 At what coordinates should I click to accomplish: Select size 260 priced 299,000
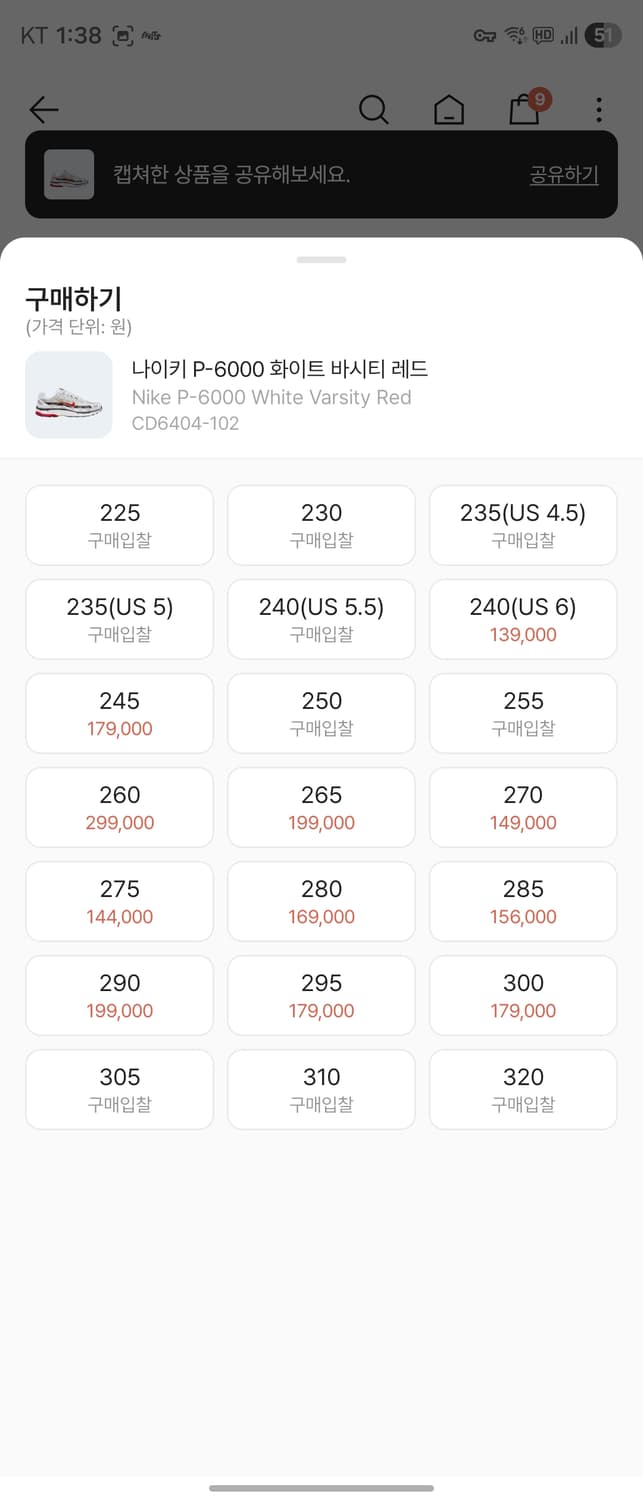click(120, 807)
